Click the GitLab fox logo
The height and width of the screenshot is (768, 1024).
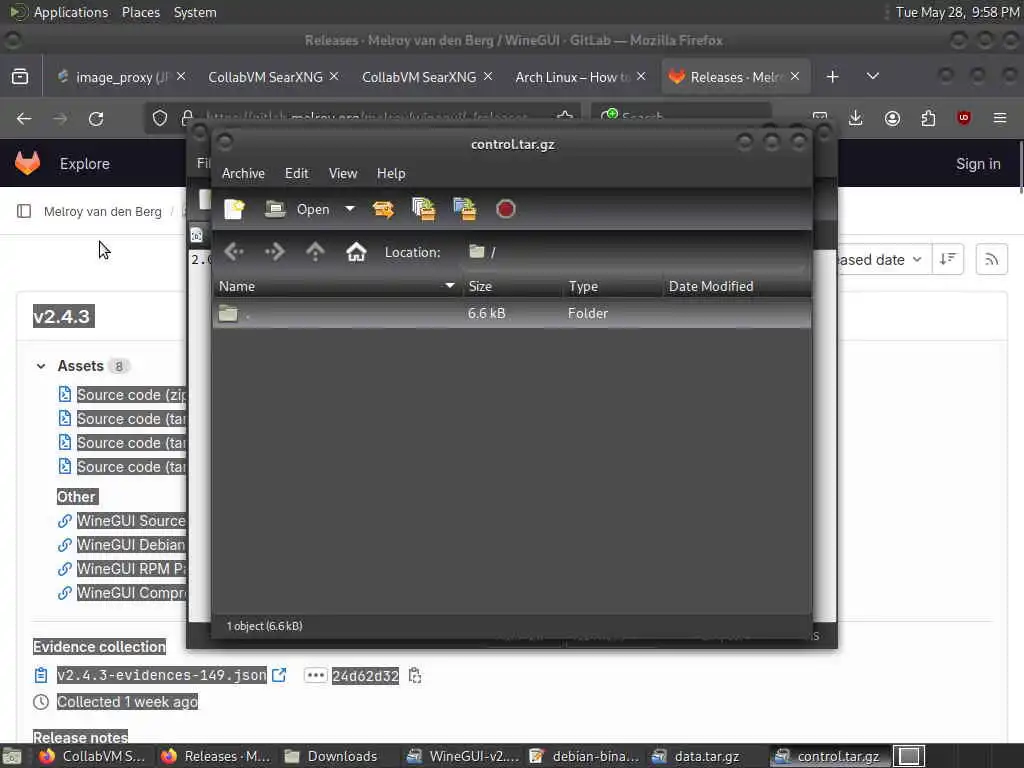click(27, 163)
